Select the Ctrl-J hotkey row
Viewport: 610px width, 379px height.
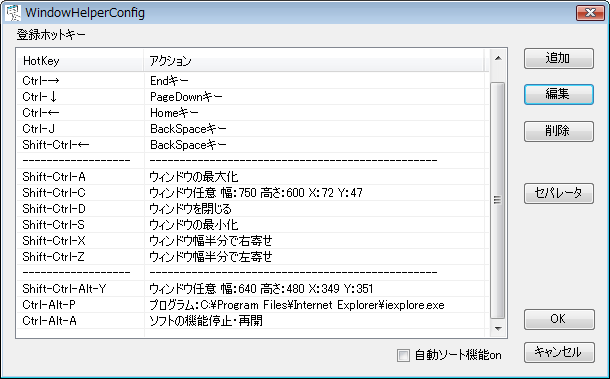point(252,129)
